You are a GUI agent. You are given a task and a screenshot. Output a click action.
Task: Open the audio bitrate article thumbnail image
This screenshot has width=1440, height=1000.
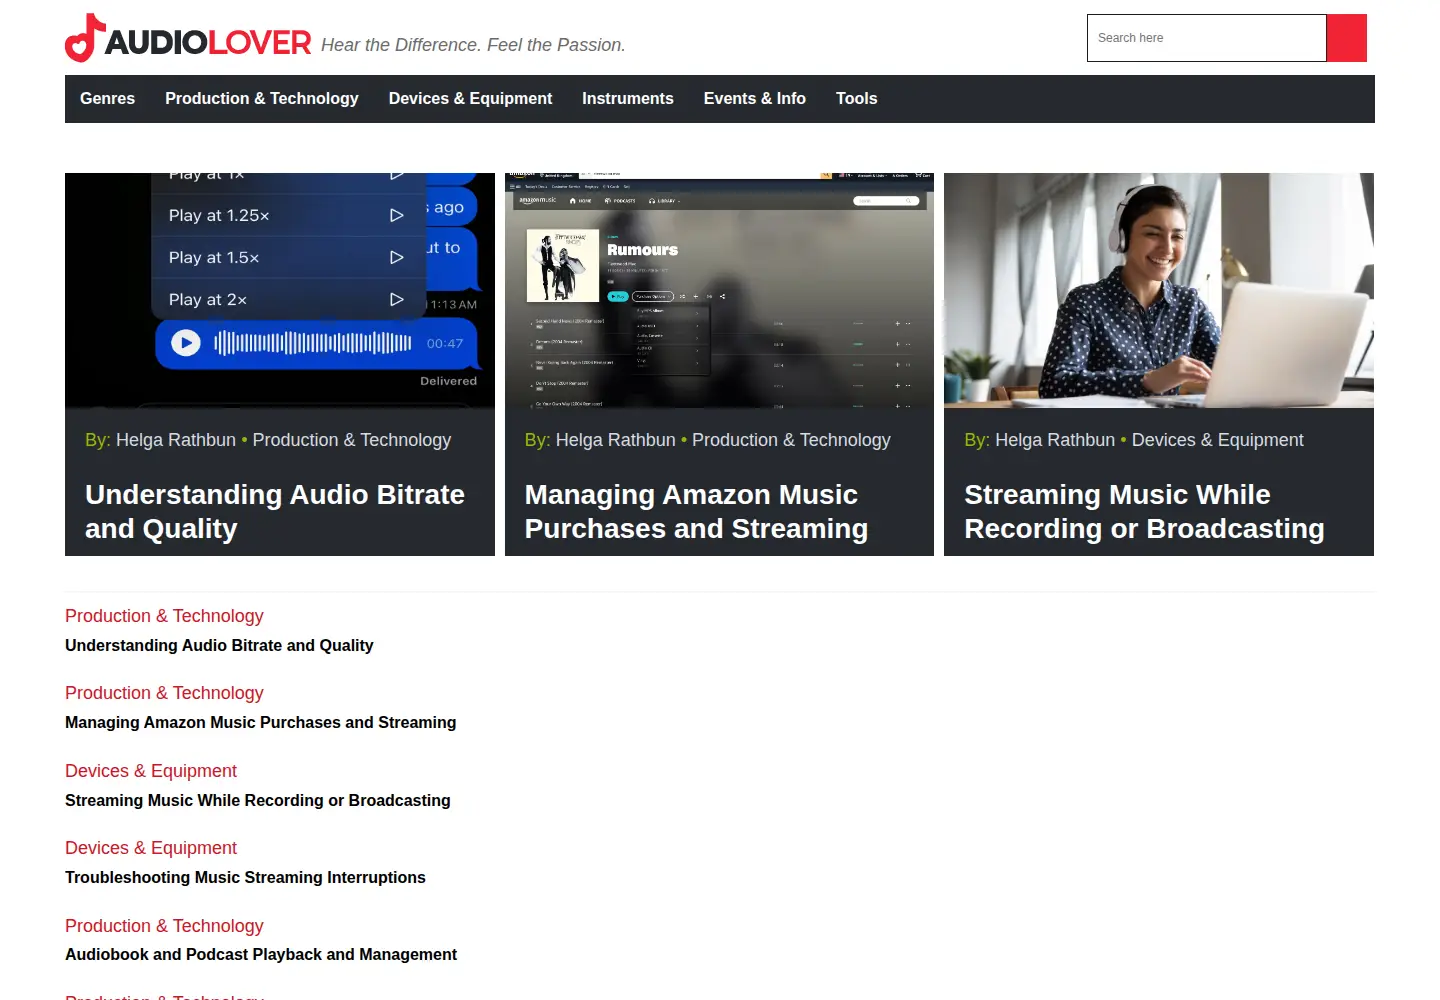[x=280, y=290]
